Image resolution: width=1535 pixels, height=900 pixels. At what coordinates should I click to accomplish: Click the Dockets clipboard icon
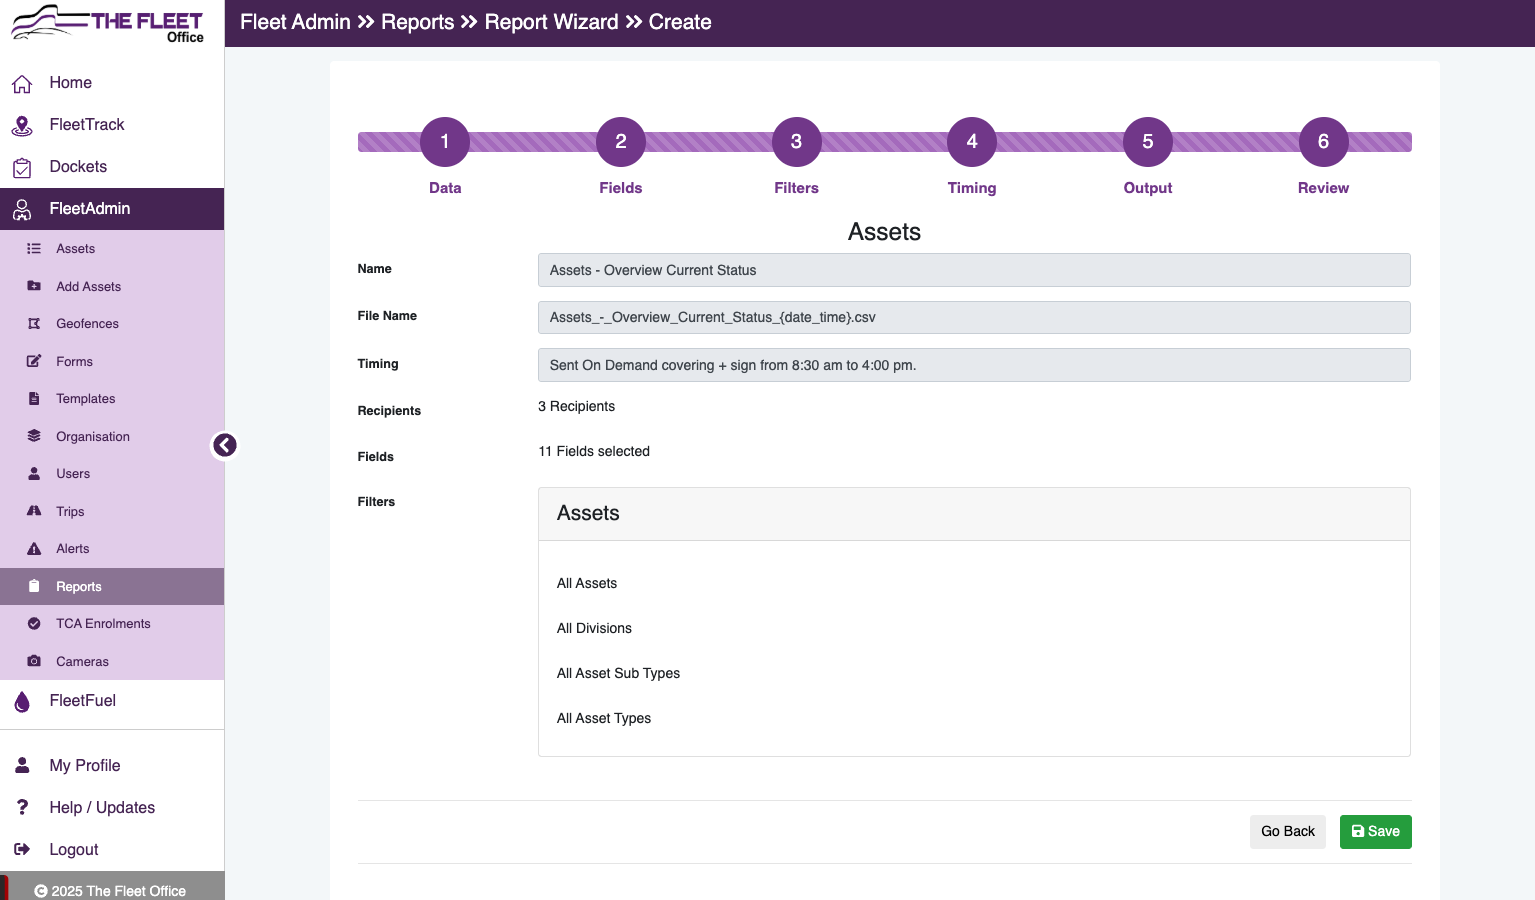point(22,167)
